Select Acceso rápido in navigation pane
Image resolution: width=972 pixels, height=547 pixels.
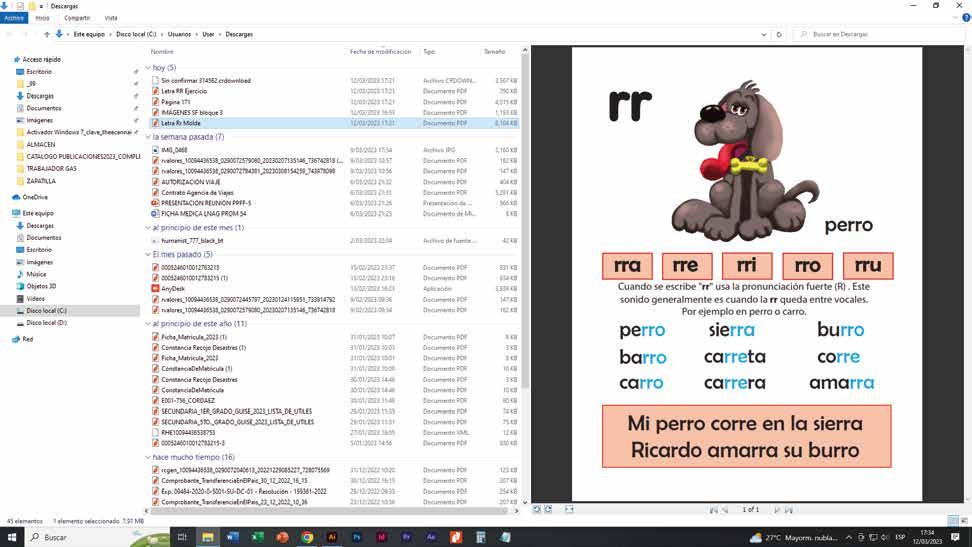click(x=41, y=60)
